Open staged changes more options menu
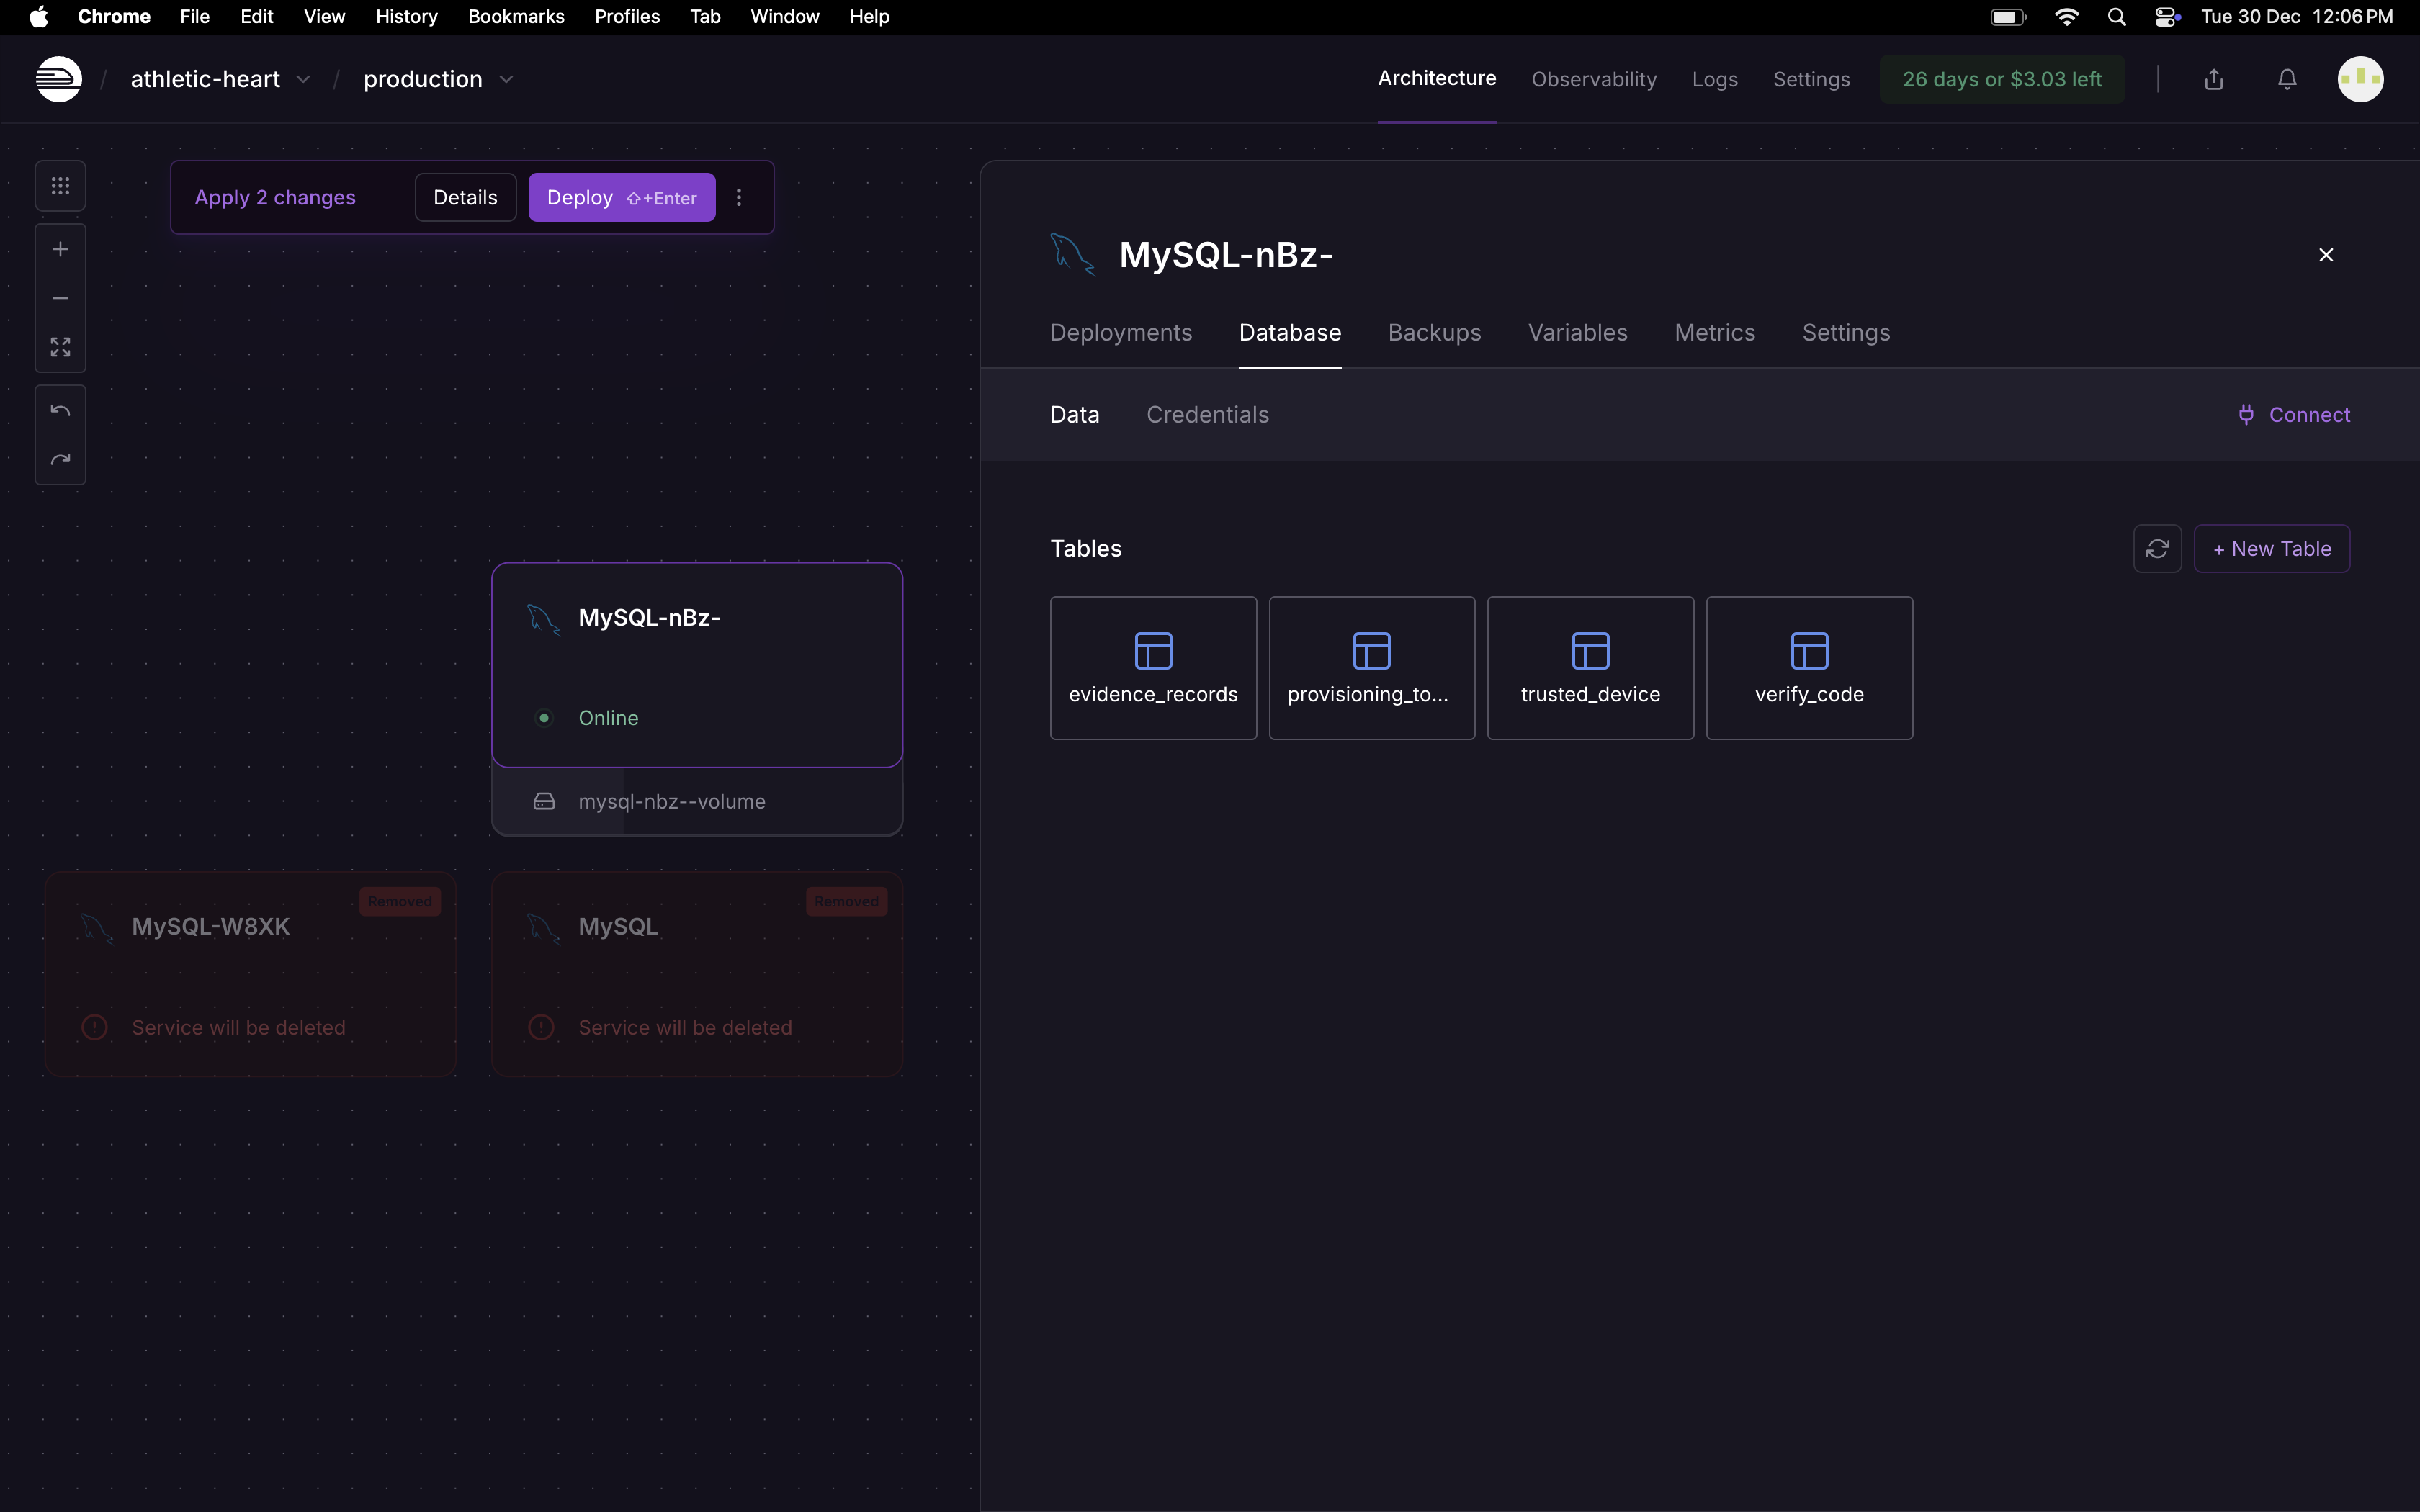2420x1512 pixels. [739, 198]
